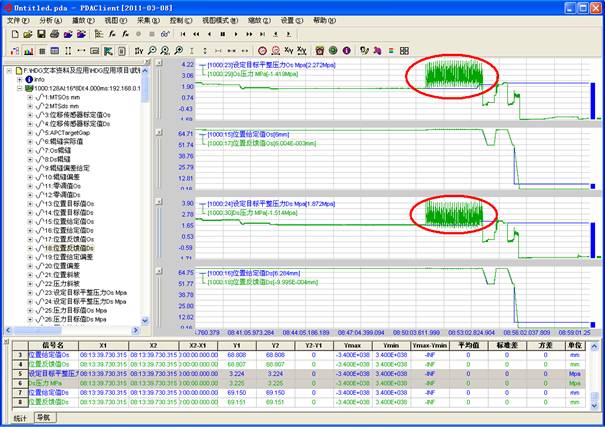Switch to the 统计 tab

[20, 416]
